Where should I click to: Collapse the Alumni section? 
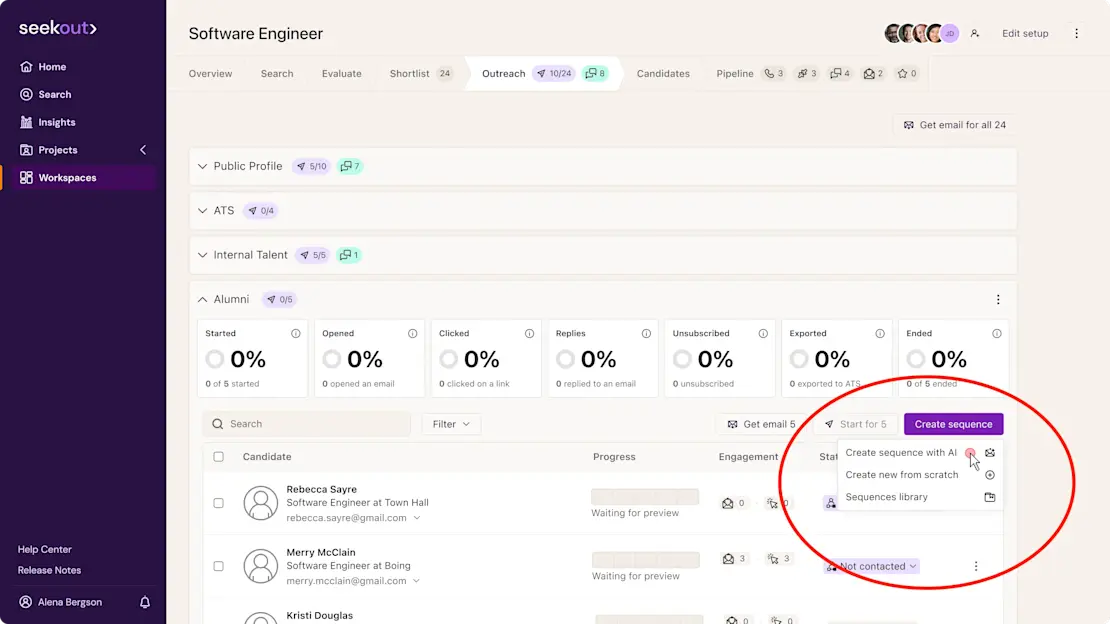[x=202, y=300]
